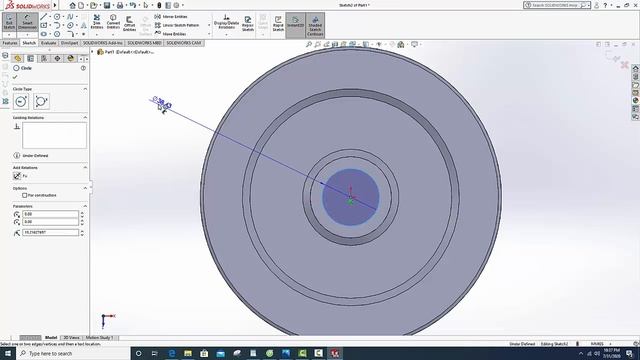Open the Options gear icon
The width and height of the screenshot is (640, 360).
pos(176,5)
